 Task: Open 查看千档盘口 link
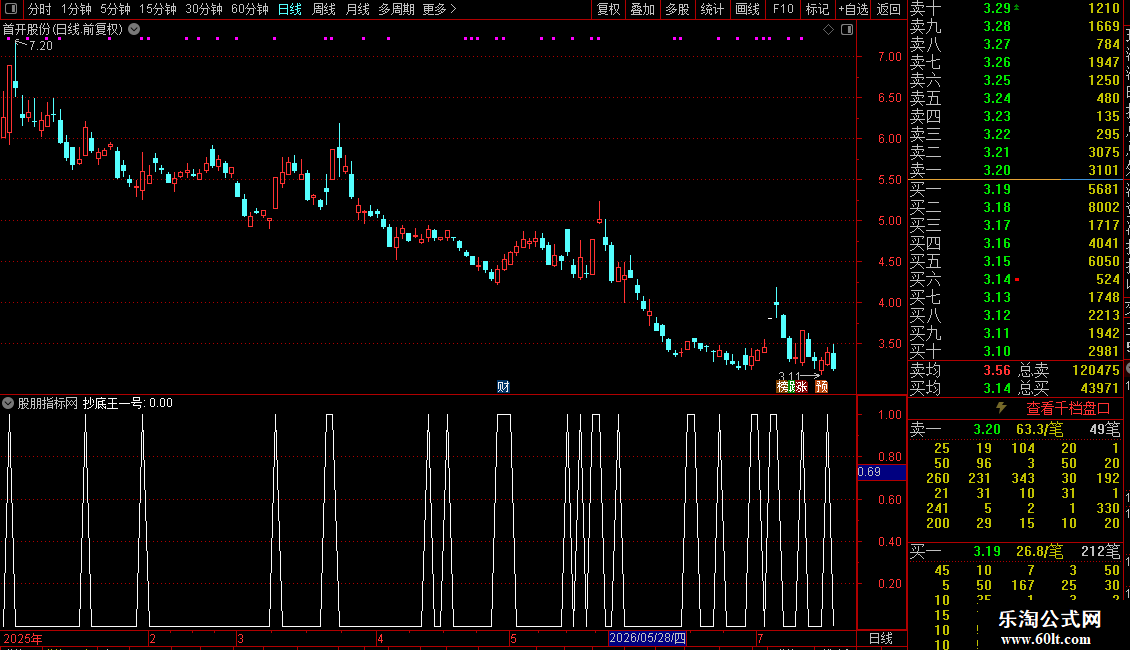(x=1068, y=409)
